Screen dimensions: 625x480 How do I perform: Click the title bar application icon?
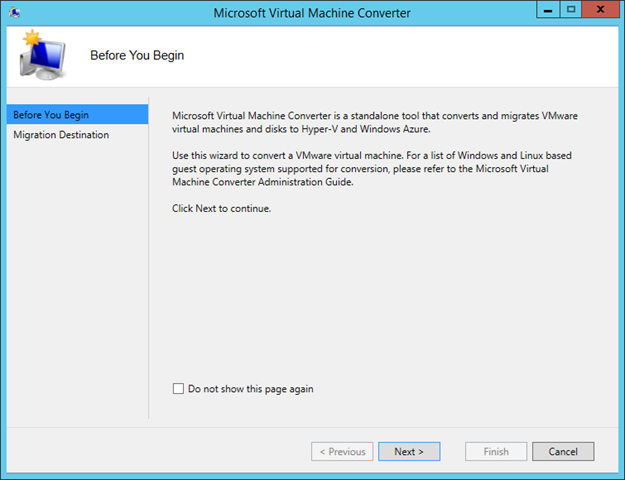pyautogui.click(x=15, y=12)
